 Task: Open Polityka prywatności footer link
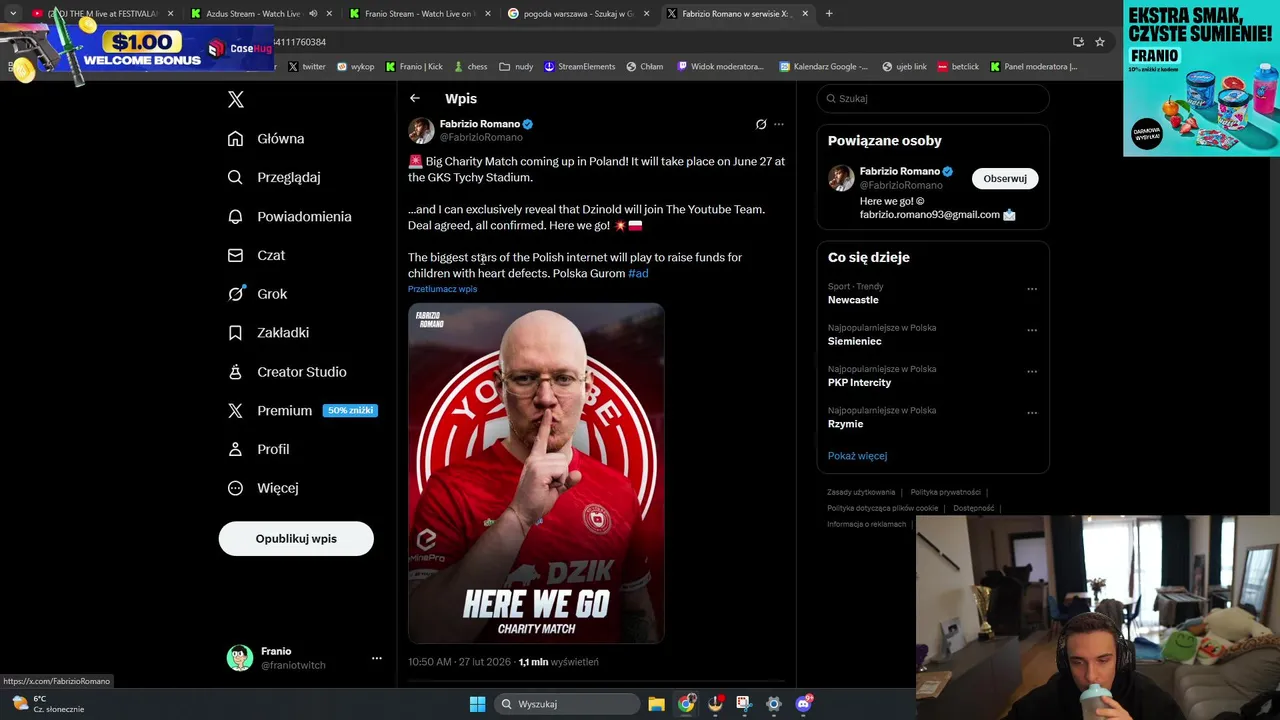pos(945,492)
